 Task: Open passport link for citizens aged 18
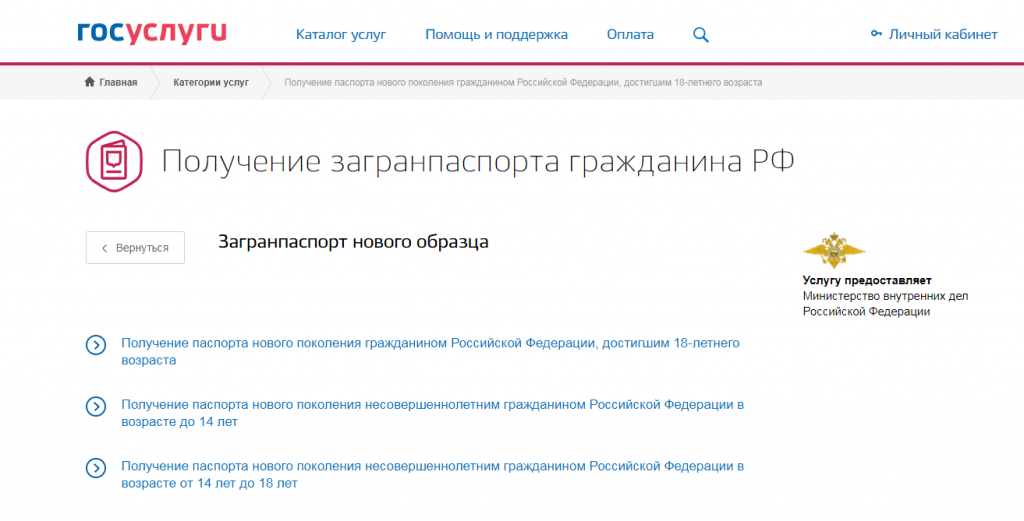click(x=430, y=351)
